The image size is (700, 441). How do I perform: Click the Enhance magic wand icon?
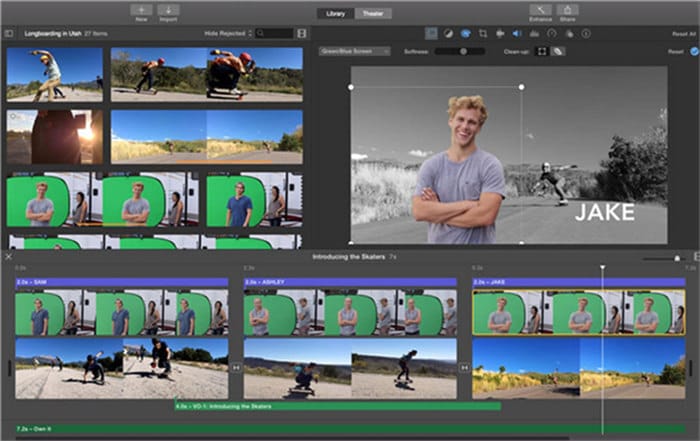tap(541, 10)
